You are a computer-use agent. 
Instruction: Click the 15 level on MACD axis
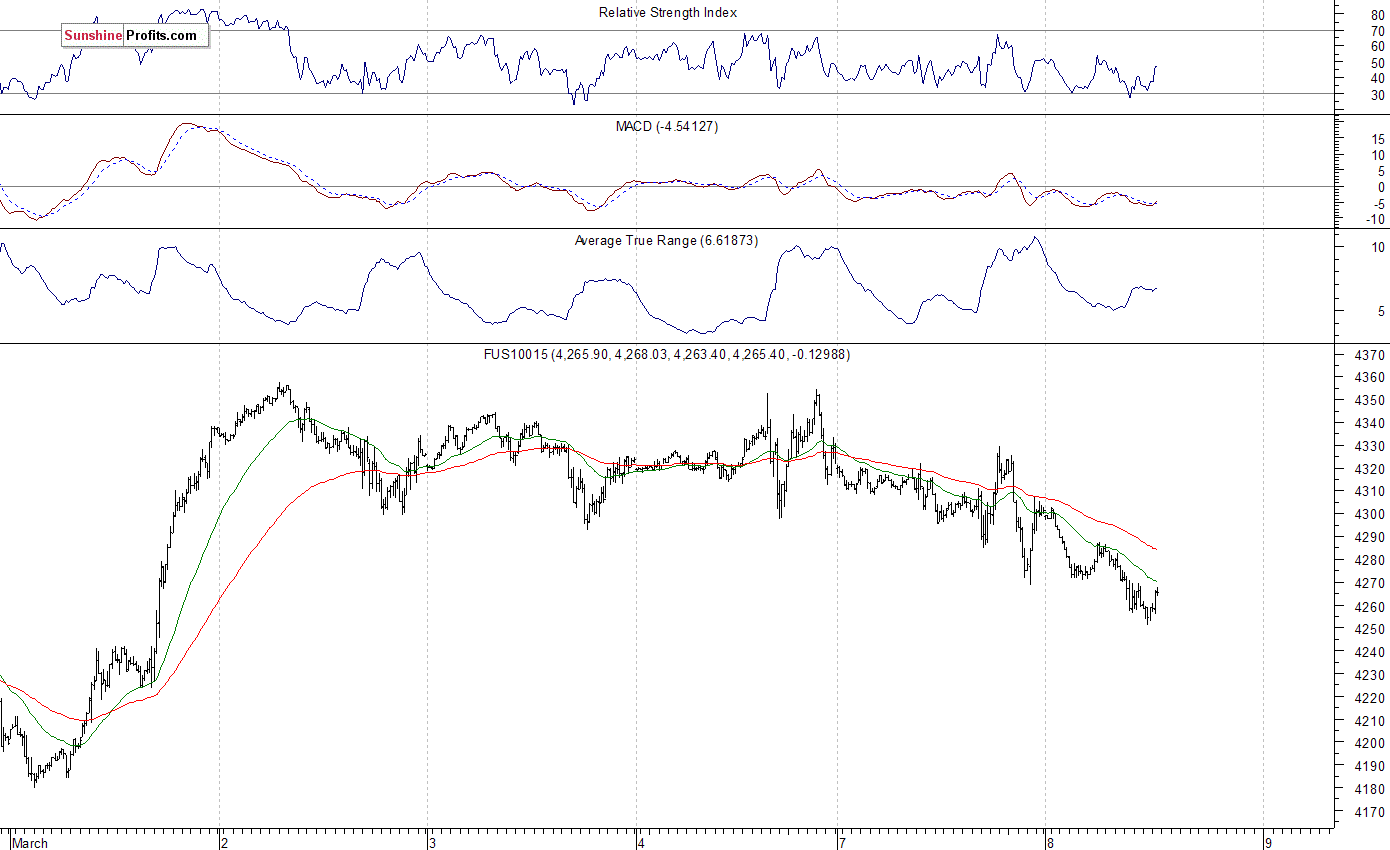[x=1378, y=139]
